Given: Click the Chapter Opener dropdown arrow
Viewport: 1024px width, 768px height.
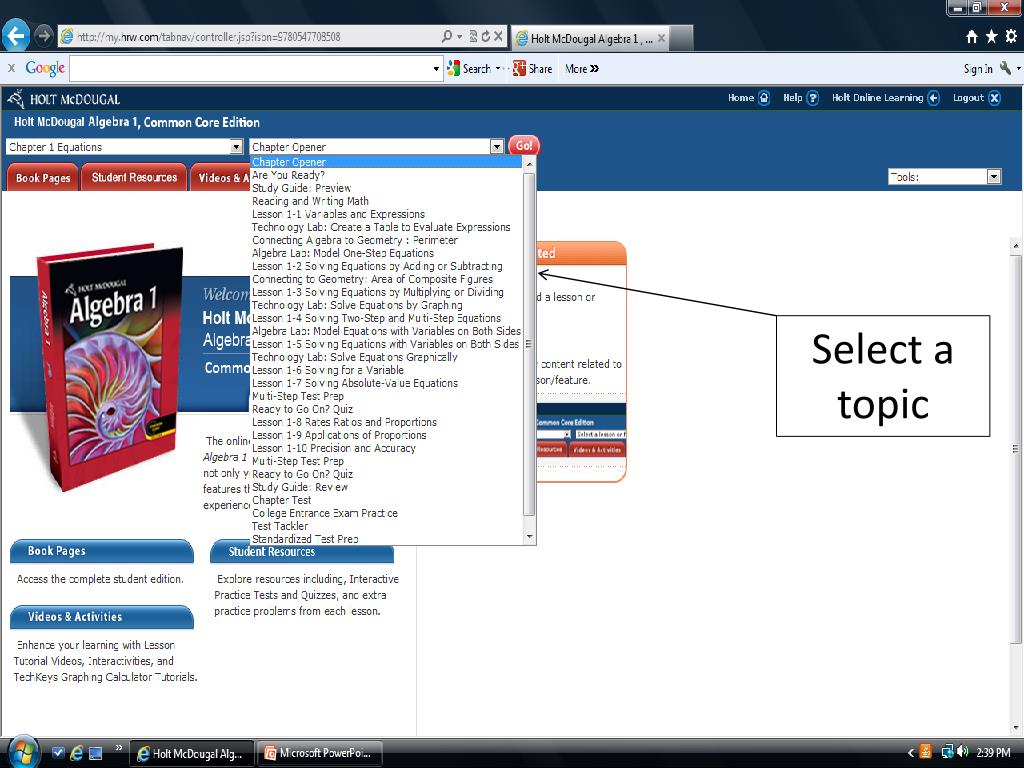Looking at the screenshot, I should [497, 147].
